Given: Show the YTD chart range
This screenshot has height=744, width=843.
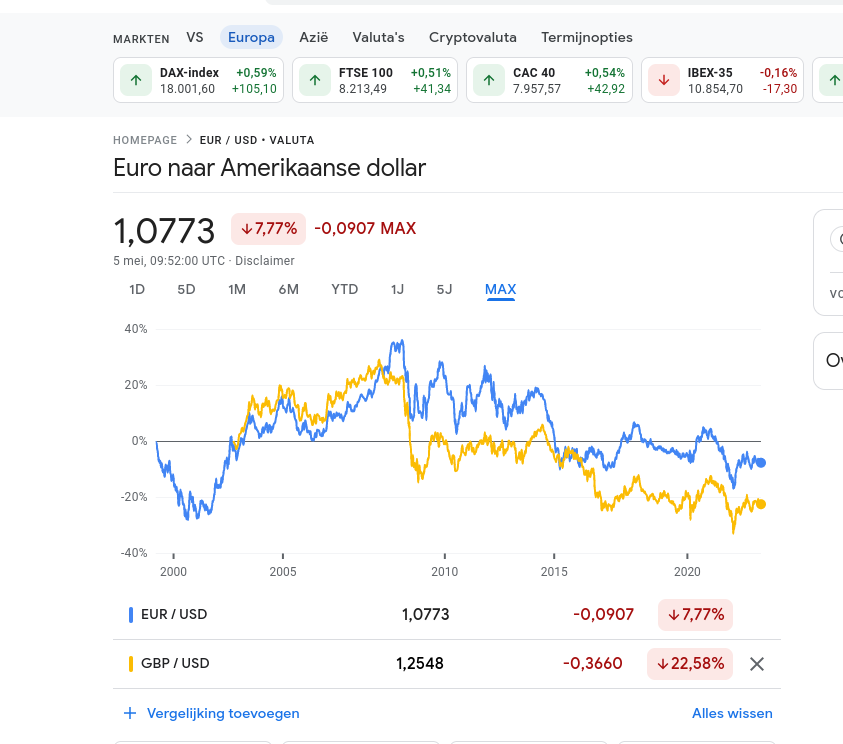Looking at the screenshot, I should click(344, 290).
